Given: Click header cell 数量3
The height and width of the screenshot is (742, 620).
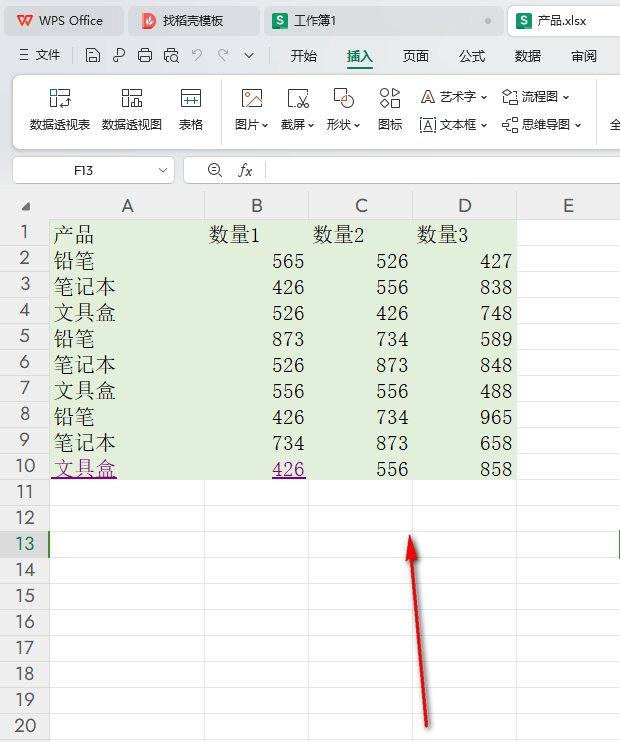Looking at the screenshot, I should tap(465, 233).
